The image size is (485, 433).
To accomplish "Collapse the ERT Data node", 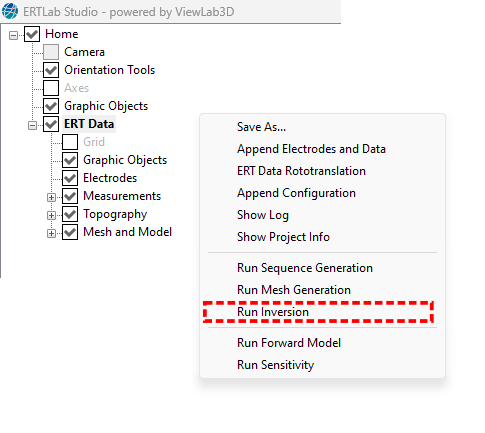I will [32, 125].
